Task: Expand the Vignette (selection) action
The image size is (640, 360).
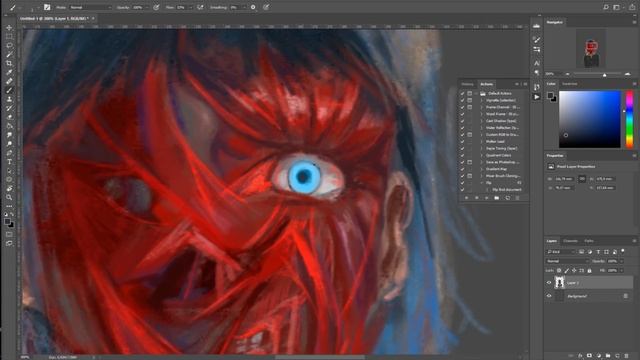Action: tap(482, 100)
